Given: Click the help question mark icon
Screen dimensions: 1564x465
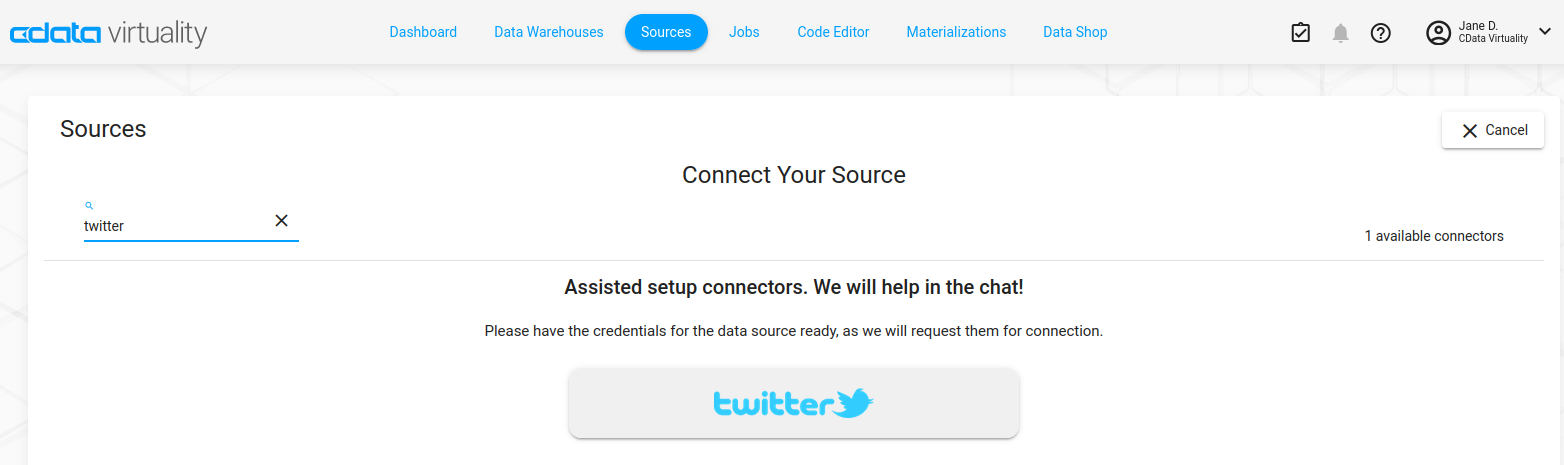Looking at the screenshot, I should tap(1381, 33).
